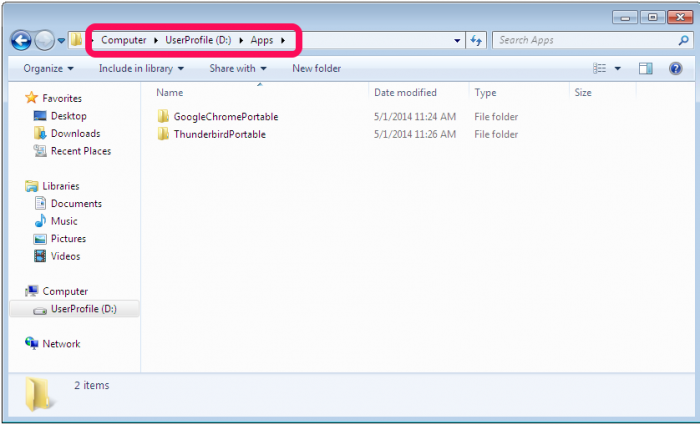The height and width of the screenshot is (425, 700).
Task: Click the UserProfile (D:) drive icon
Action: pos(40,310)
